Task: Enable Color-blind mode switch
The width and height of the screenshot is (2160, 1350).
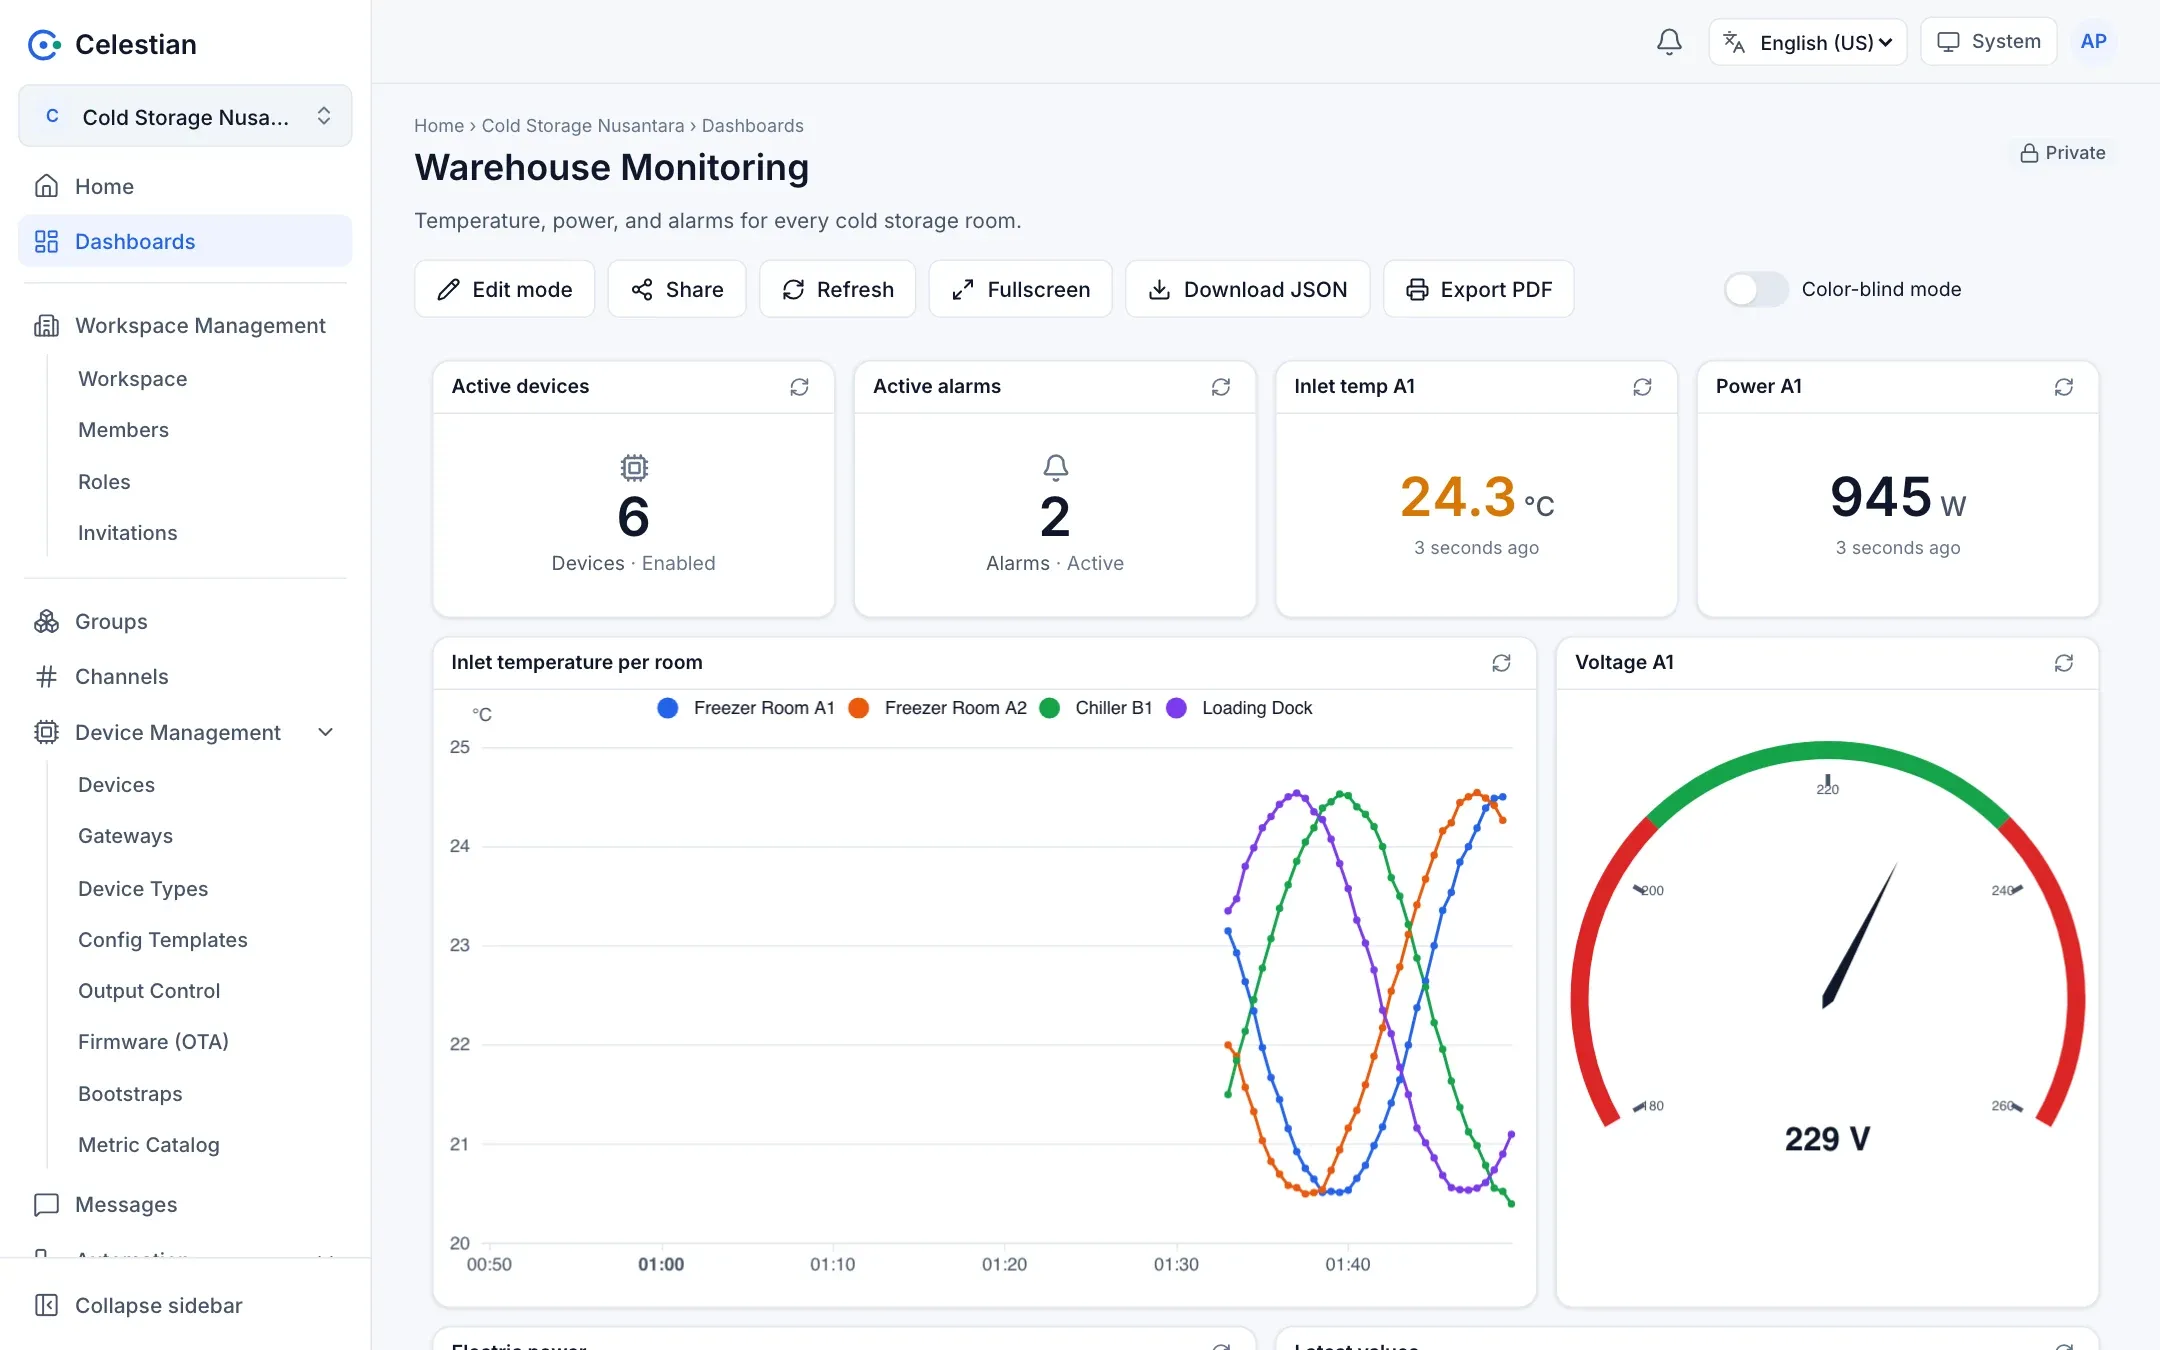Action: [x=1756, y=289]
